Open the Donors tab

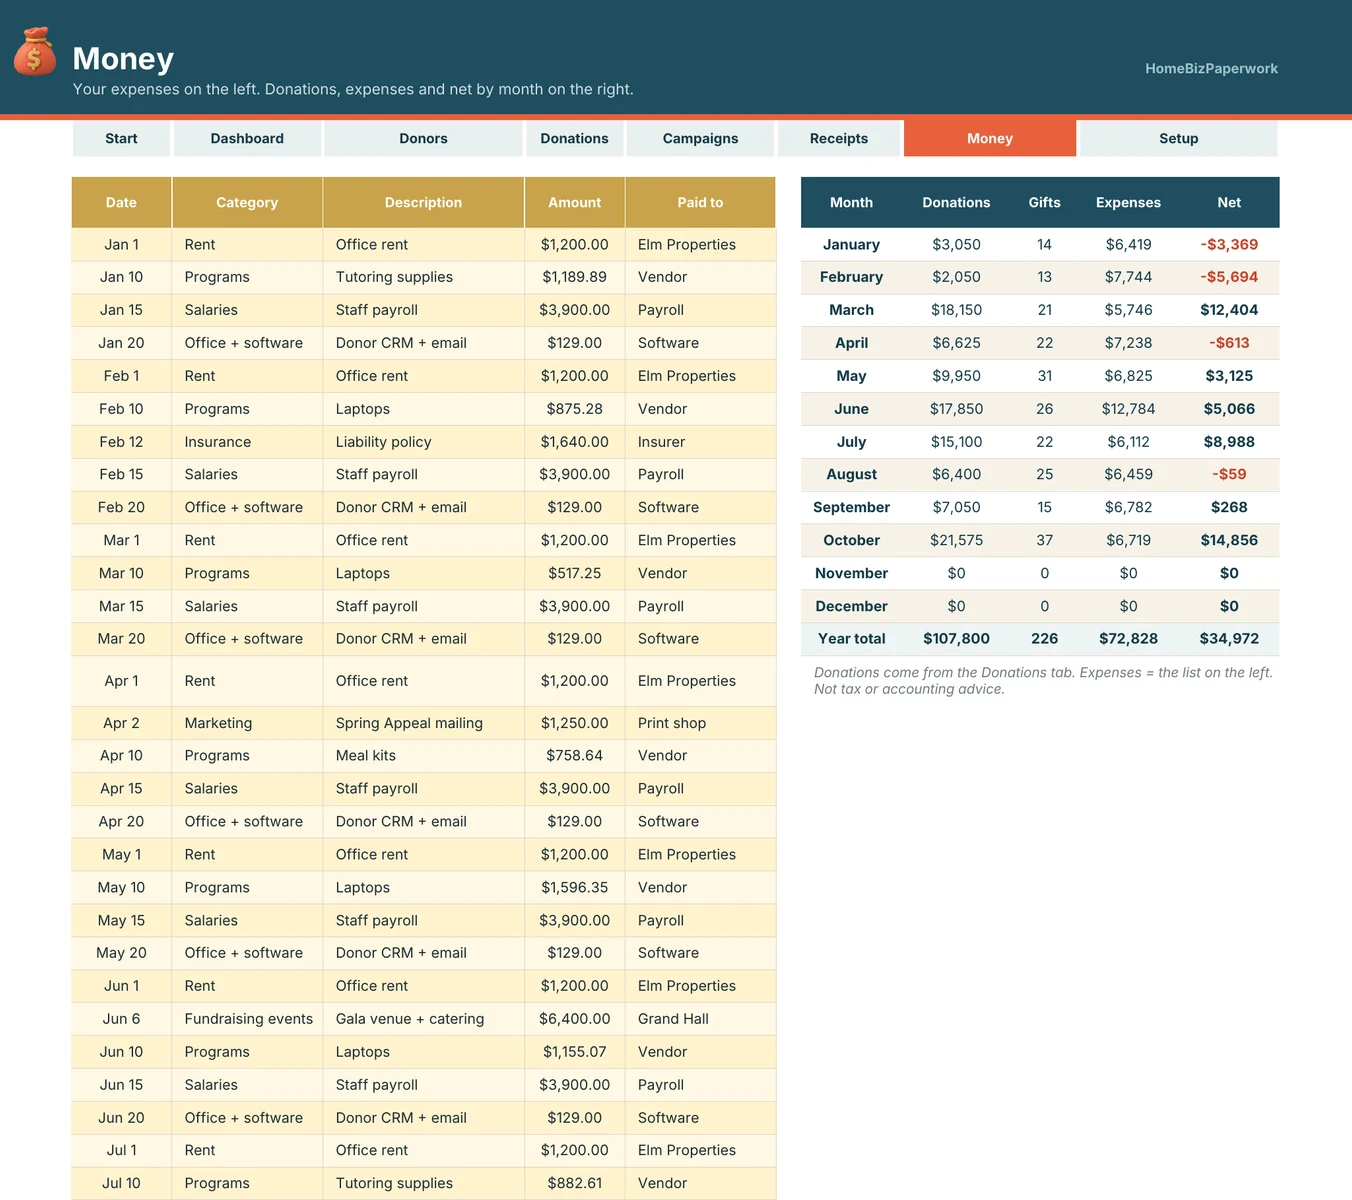click(423, 138)
